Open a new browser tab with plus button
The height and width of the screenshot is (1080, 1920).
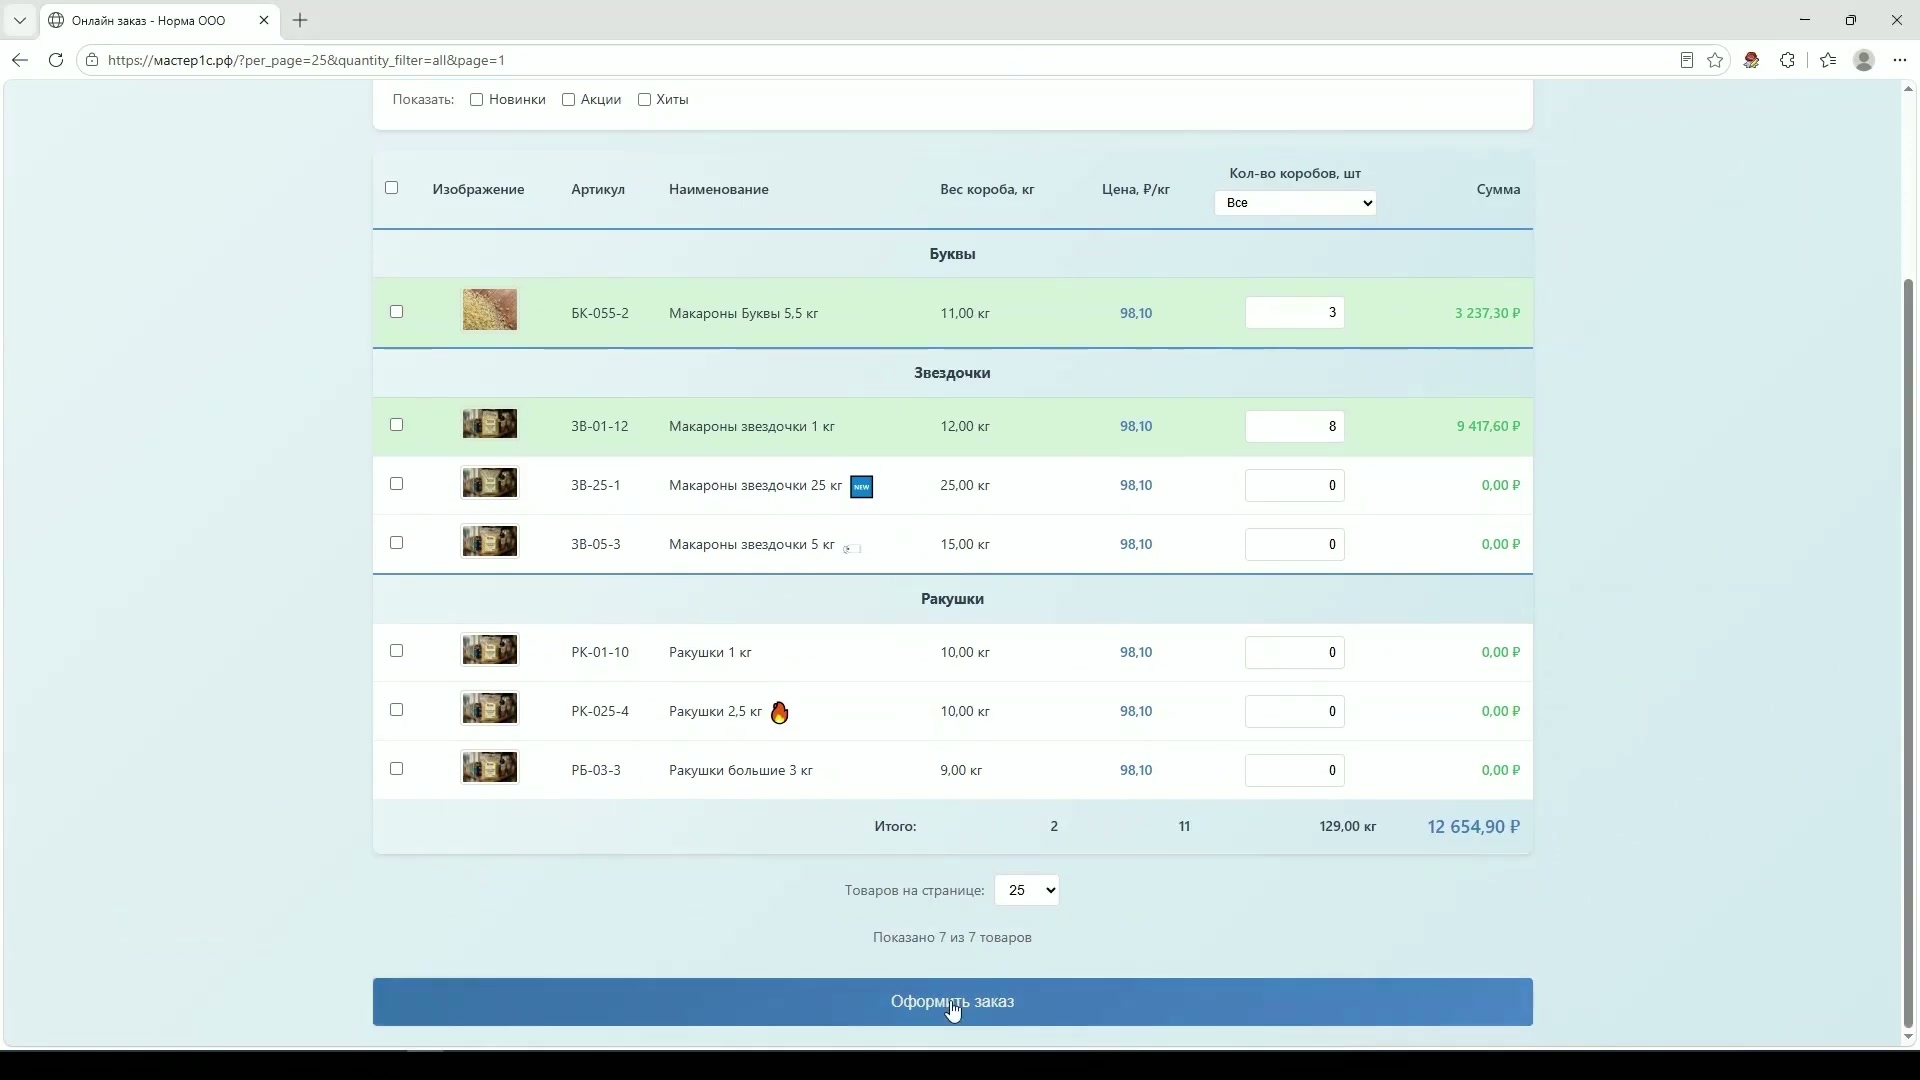[x=300, y=20]
